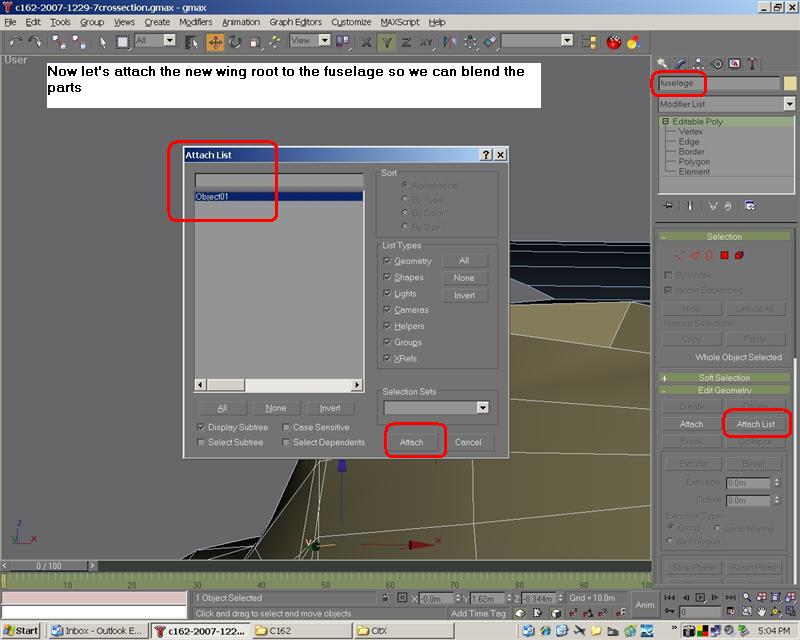Toggle the Helpers list type checkbox
Screen dimensions: 800x640
[x=387, y=326]
